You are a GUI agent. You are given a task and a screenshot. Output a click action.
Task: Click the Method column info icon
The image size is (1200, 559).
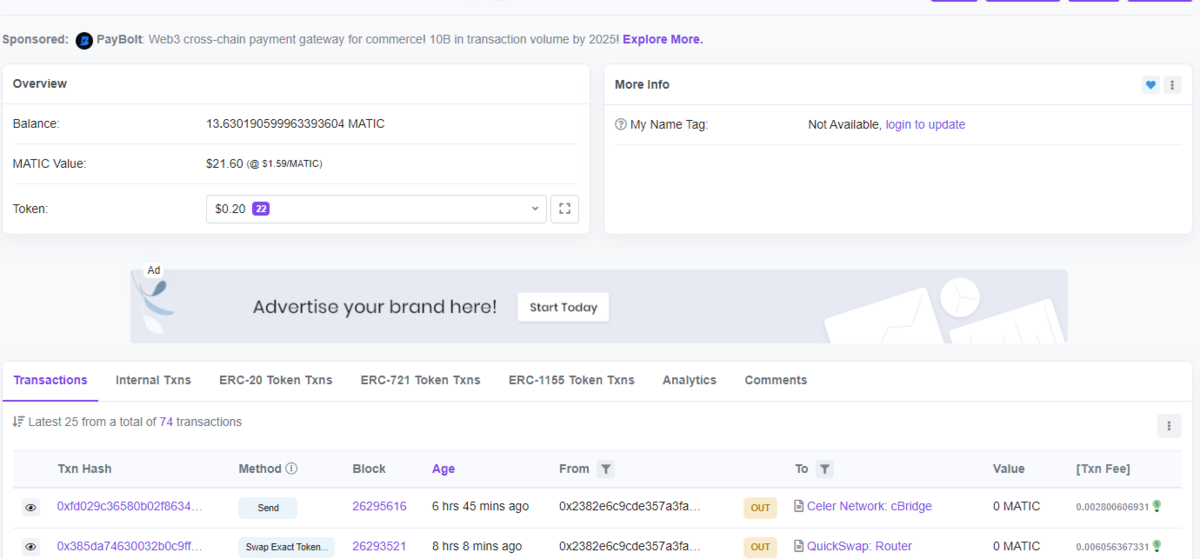(x=291, y=468)
